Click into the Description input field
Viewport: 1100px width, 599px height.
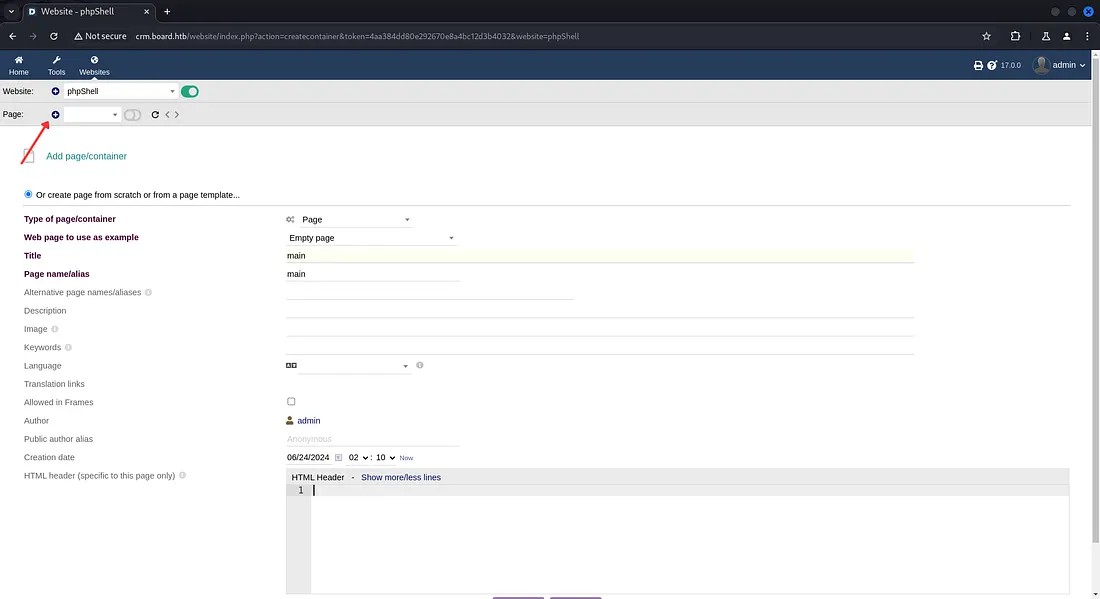pyautogui.click(x=600, y=310)
